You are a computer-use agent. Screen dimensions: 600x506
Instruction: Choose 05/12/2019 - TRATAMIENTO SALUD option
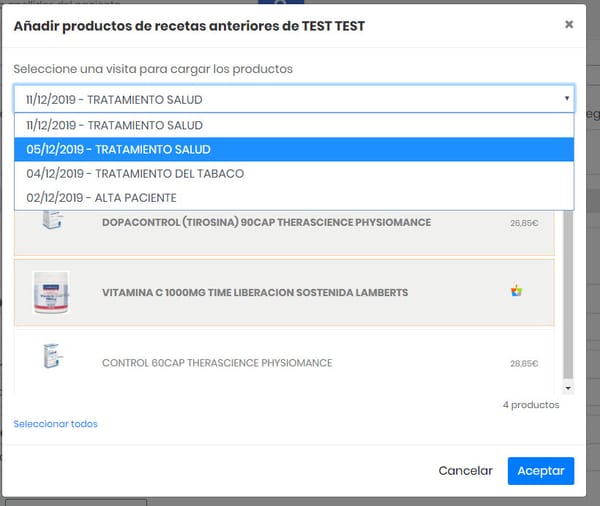tap(294, 149)
